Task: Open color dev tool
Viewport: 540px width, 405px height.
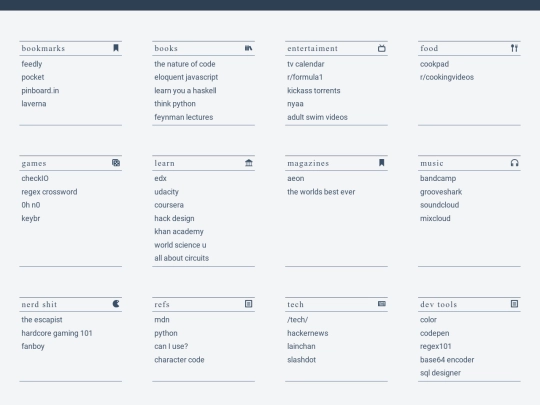Action: [x=428, y=320]
